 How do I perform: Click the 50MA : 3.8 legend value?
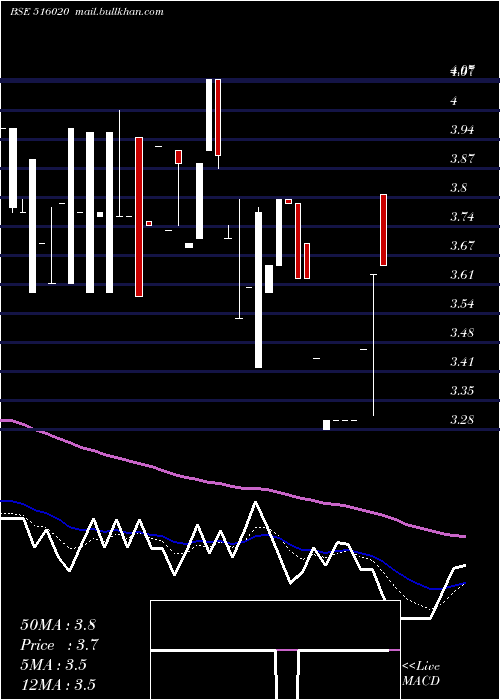[58, 625]
